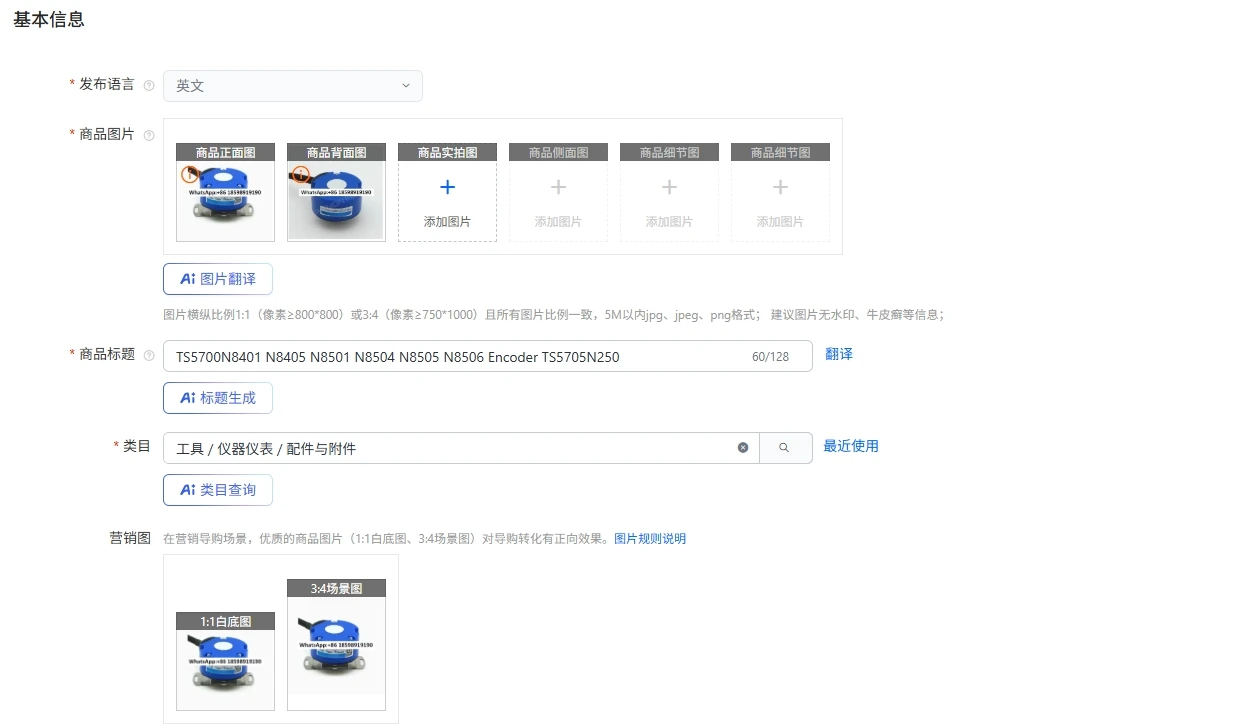Open the 图片规则说明 link in the 营销图 section
1246x726 pixels.
649,538
